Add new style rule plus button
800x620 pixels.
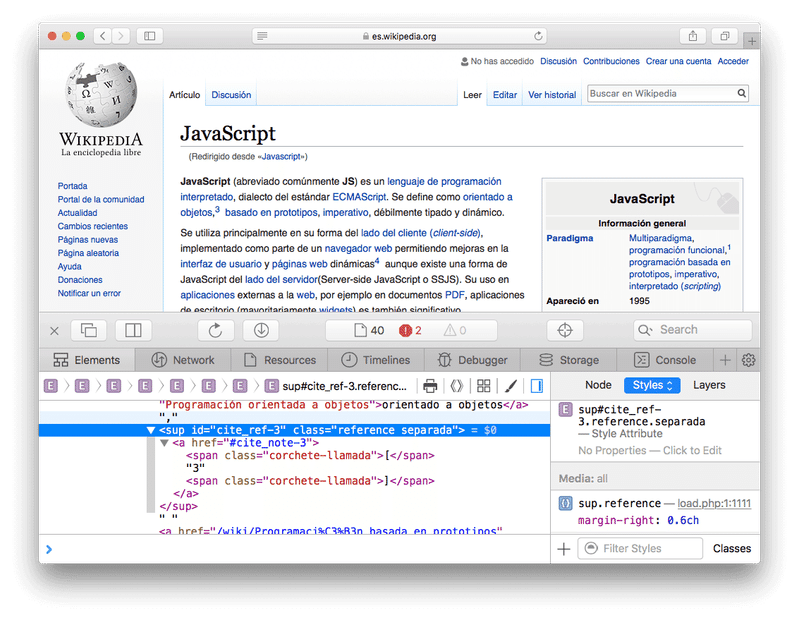point(564,549)
